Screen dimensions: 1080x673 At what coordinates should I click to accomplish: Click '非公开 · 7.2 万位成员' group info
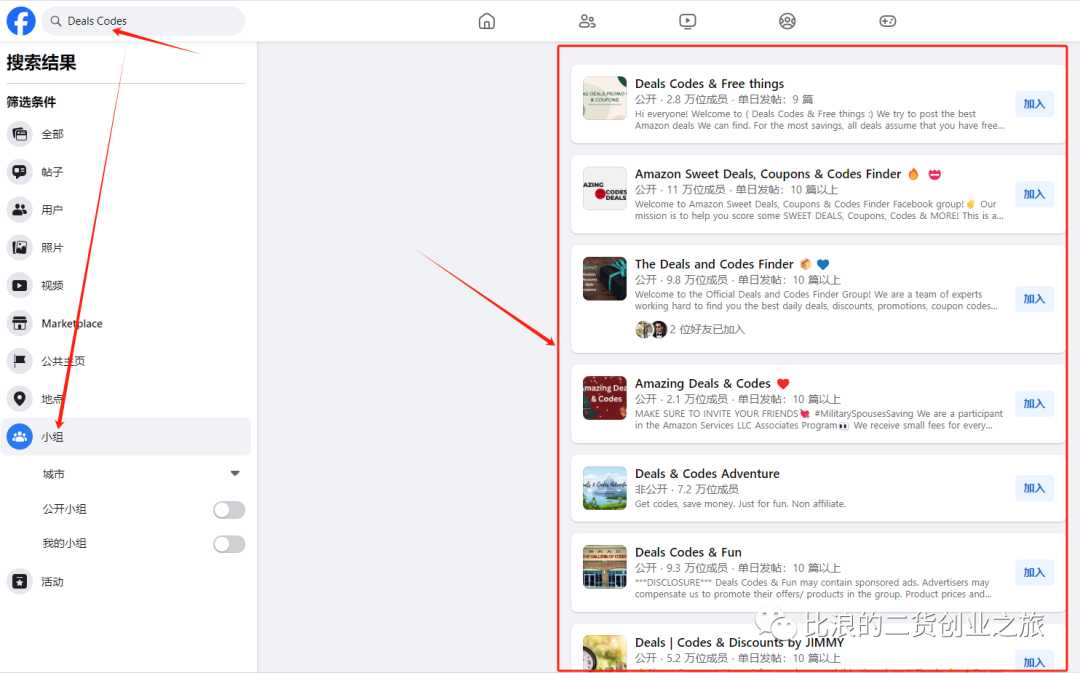click(x=687, y=489)
